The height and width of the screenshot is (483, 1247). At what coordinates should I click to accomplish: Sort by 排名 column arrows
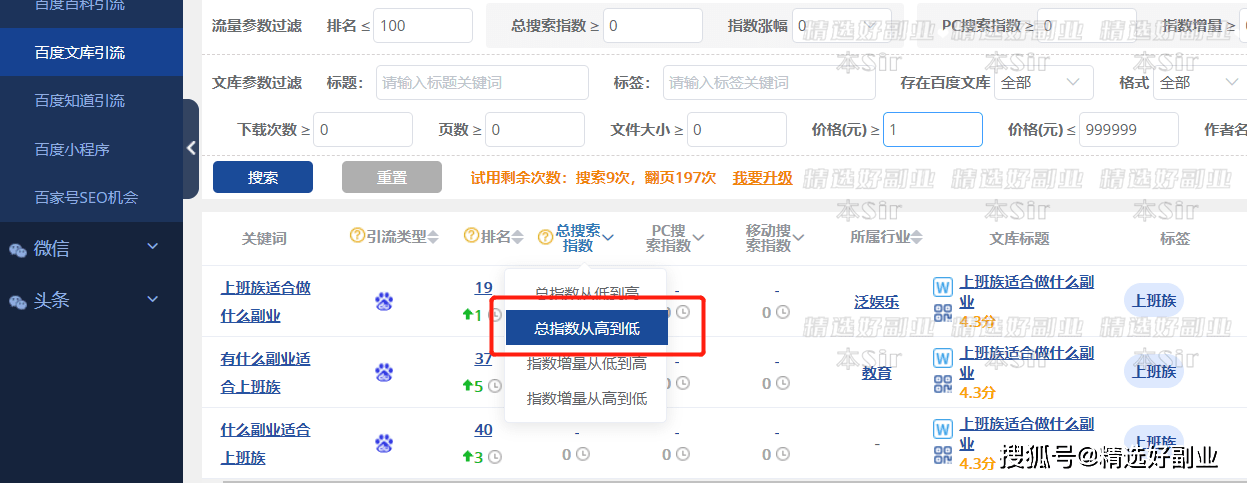[517, 237]
